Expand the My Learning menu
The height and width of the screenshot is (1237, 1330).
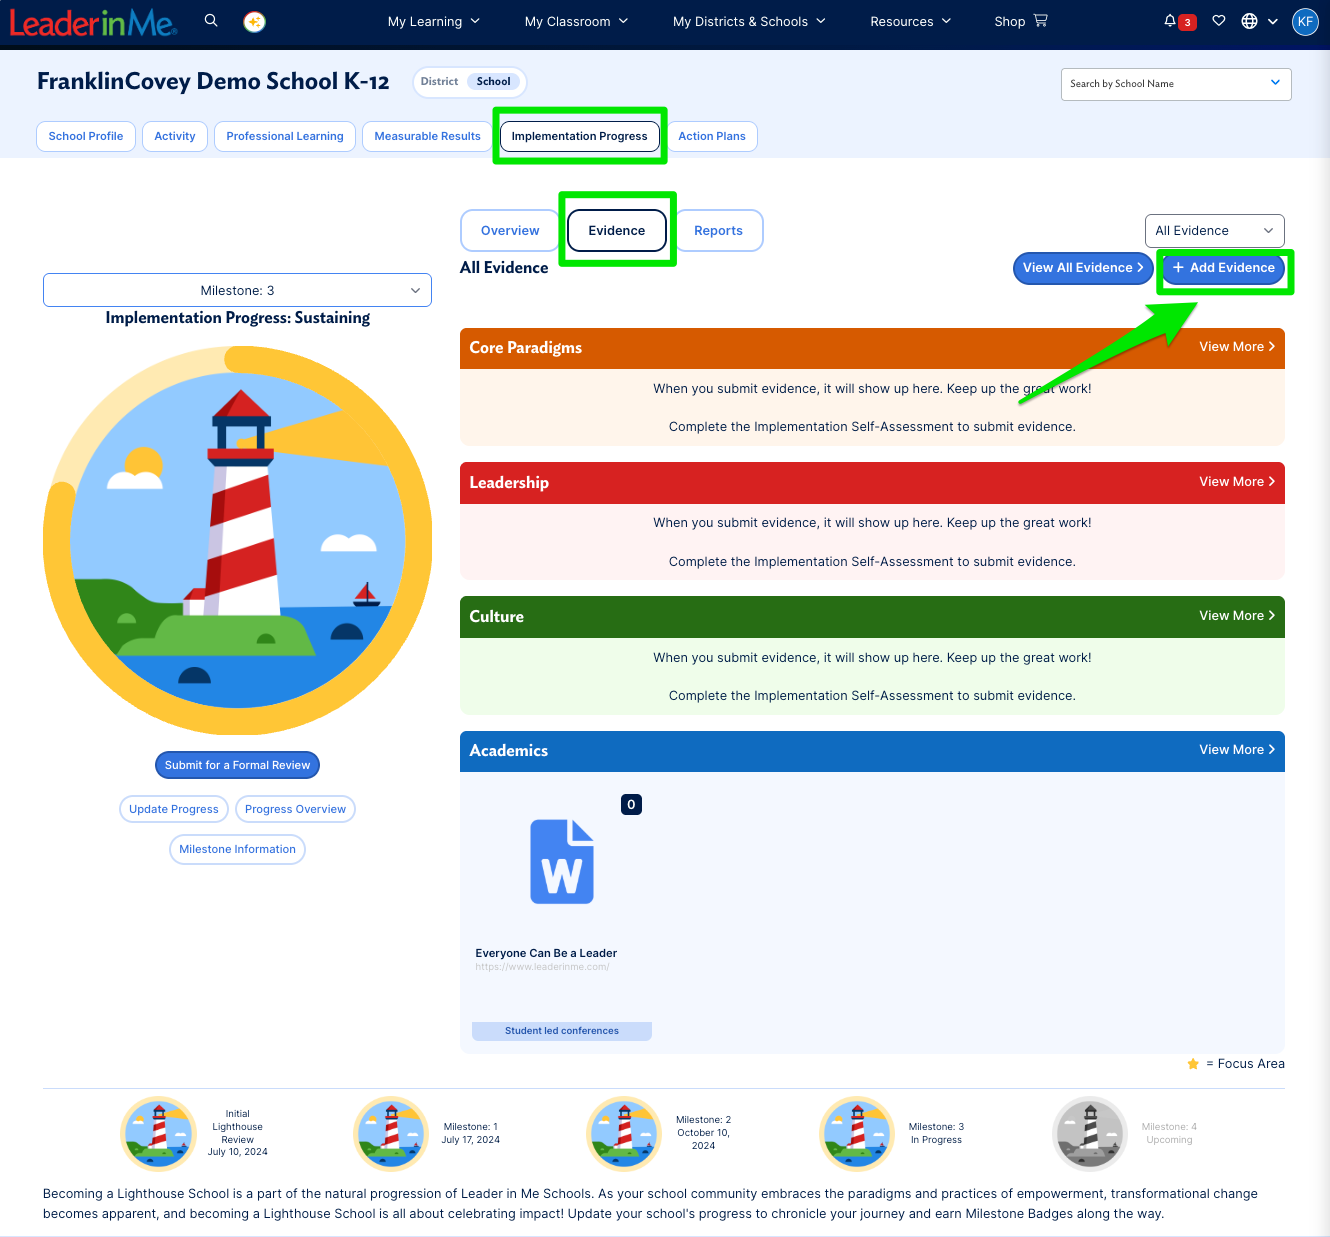pos(434,21)
